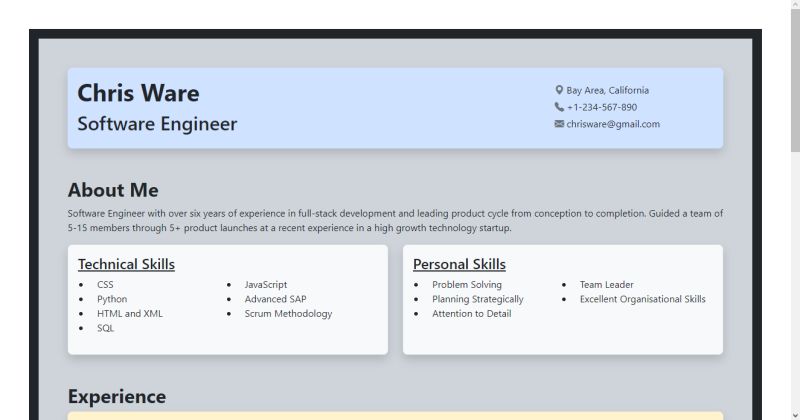Click the phone handset icon
The height and width of the screenshot is (420, 800).
(559, 107)
